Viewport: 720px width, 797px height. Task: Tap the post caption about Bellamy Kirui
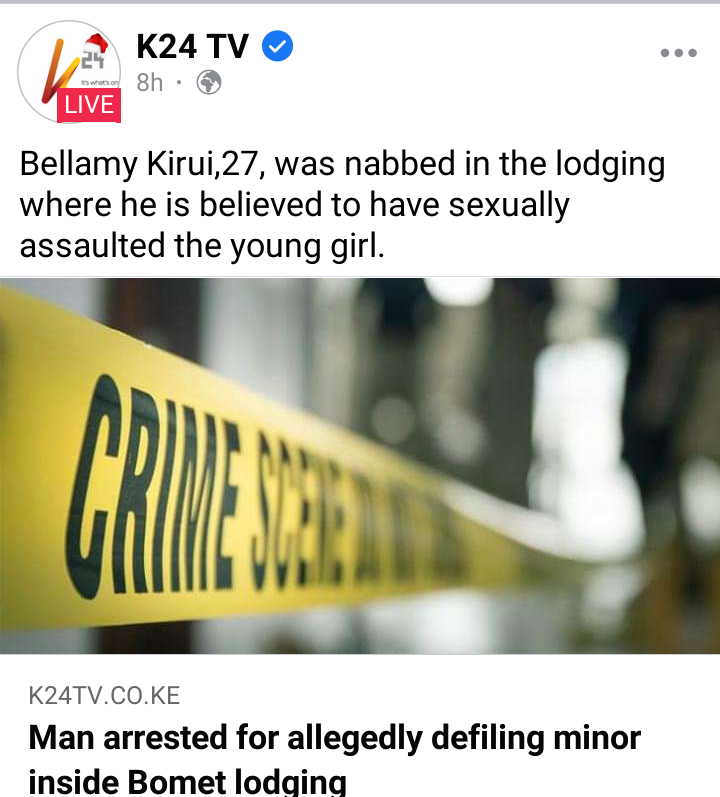point(342,204)
